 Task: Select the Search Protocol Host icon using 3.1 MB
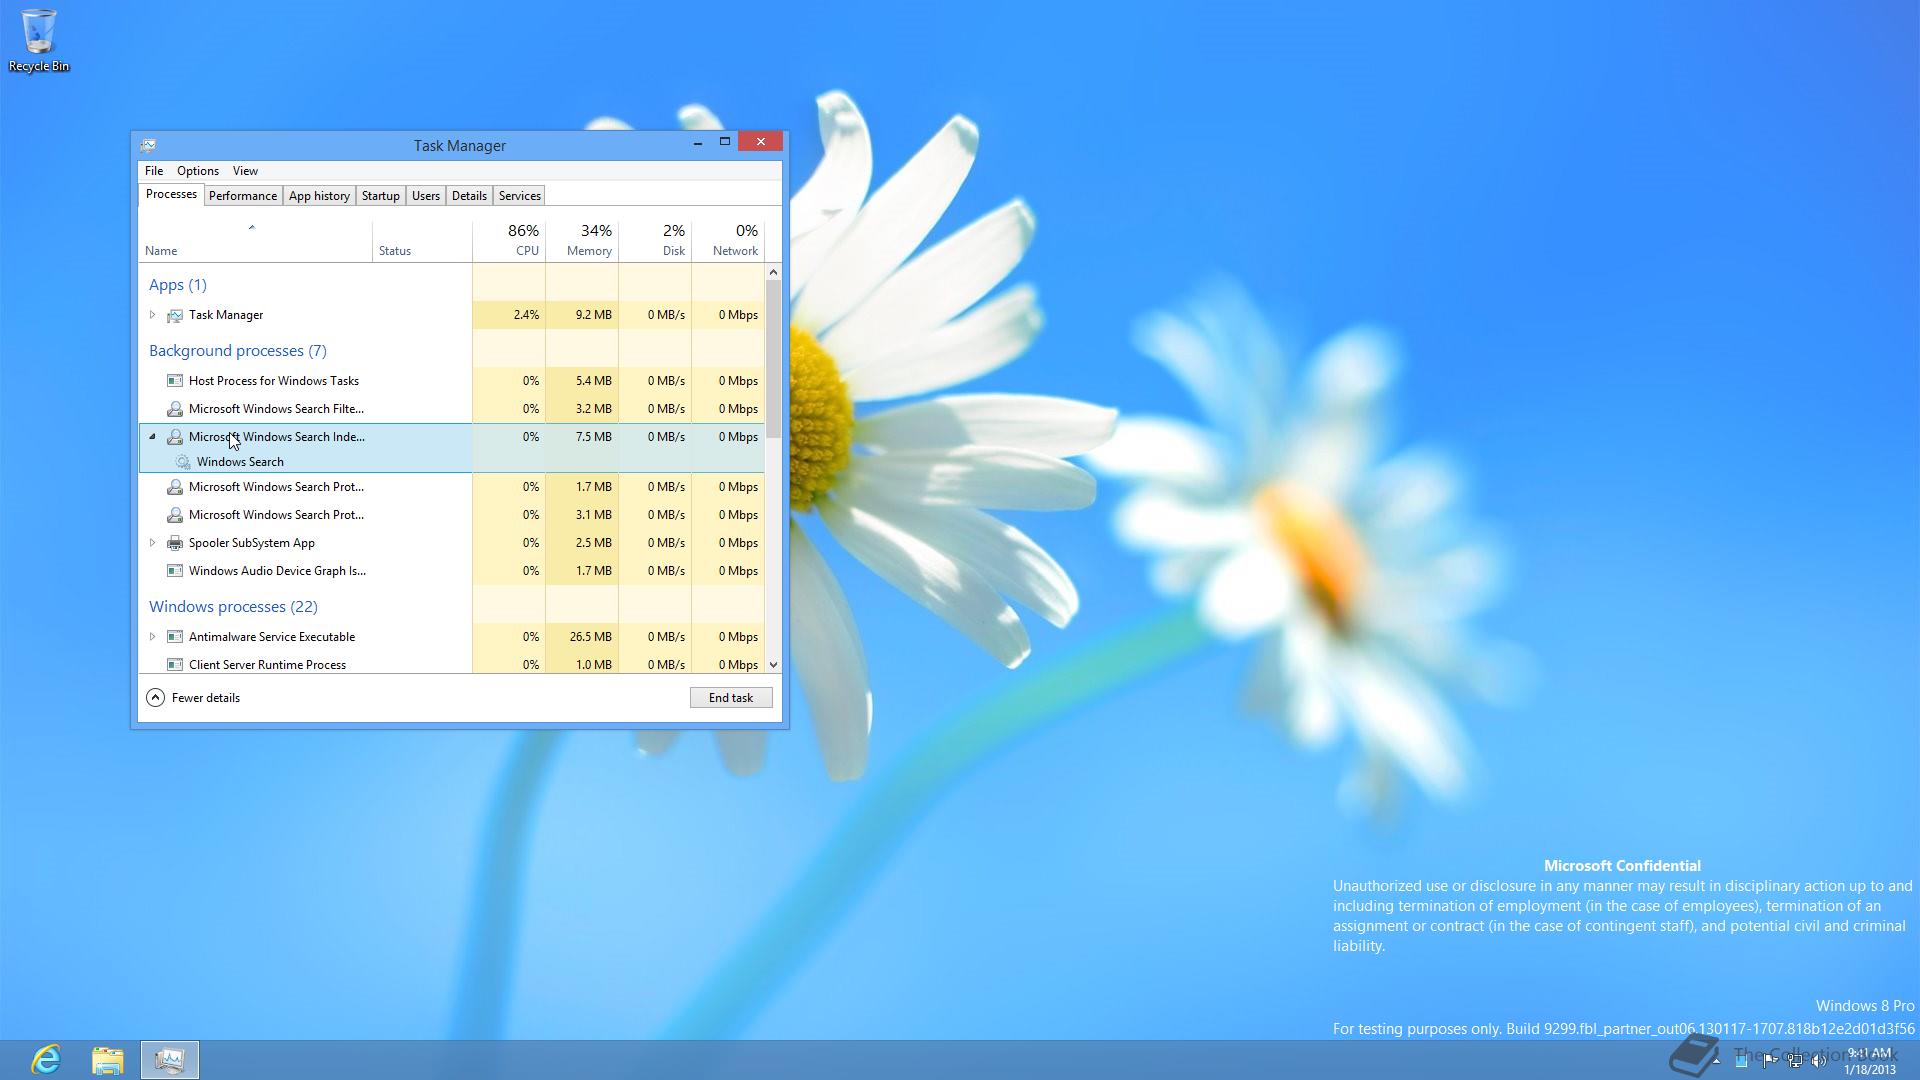pos(175,515)
